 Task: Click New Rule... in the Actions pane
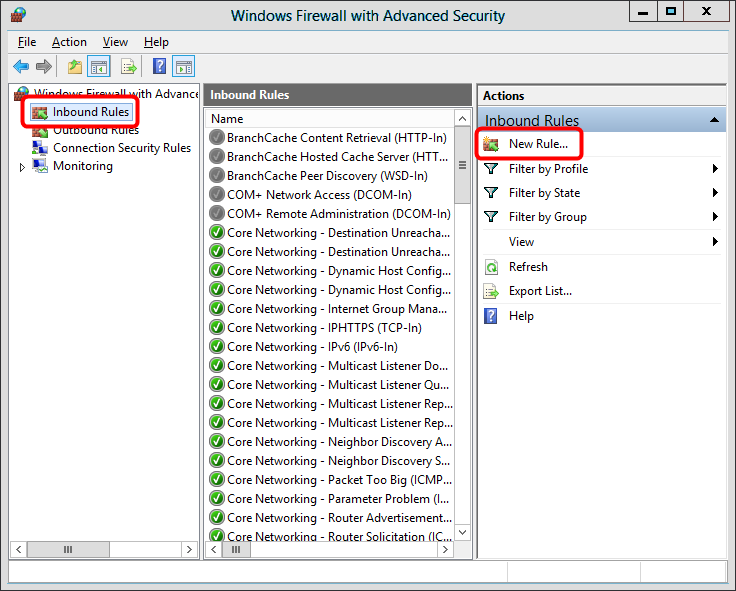[538, 144]
